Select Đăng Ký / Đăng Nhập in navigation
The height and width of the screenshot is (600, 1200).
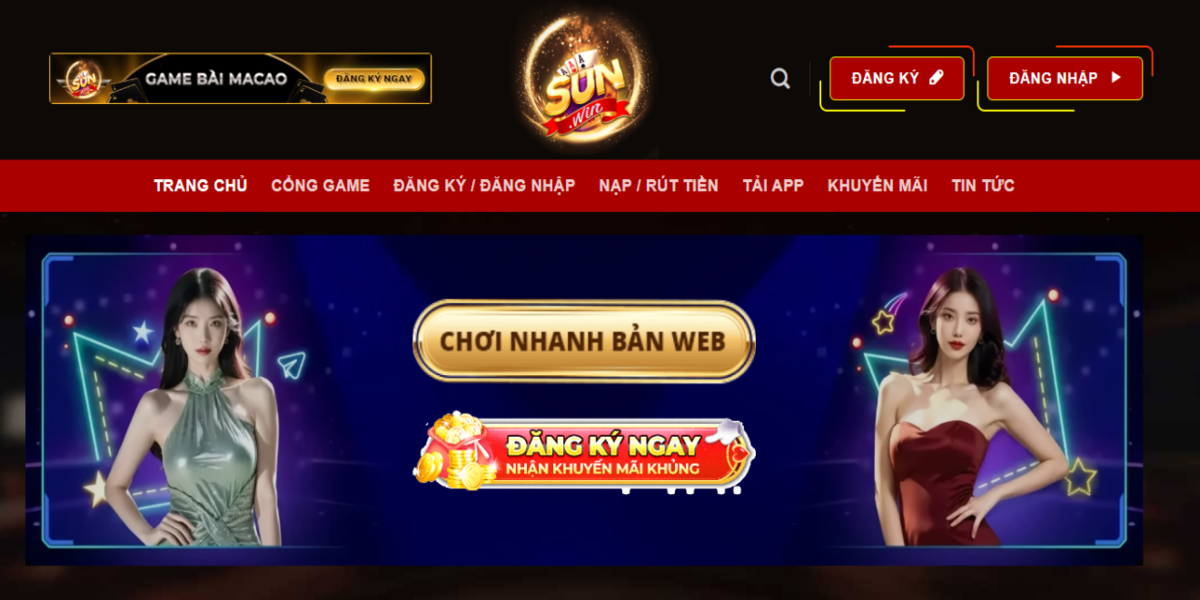pyautogui.click(x=484, y=185)
